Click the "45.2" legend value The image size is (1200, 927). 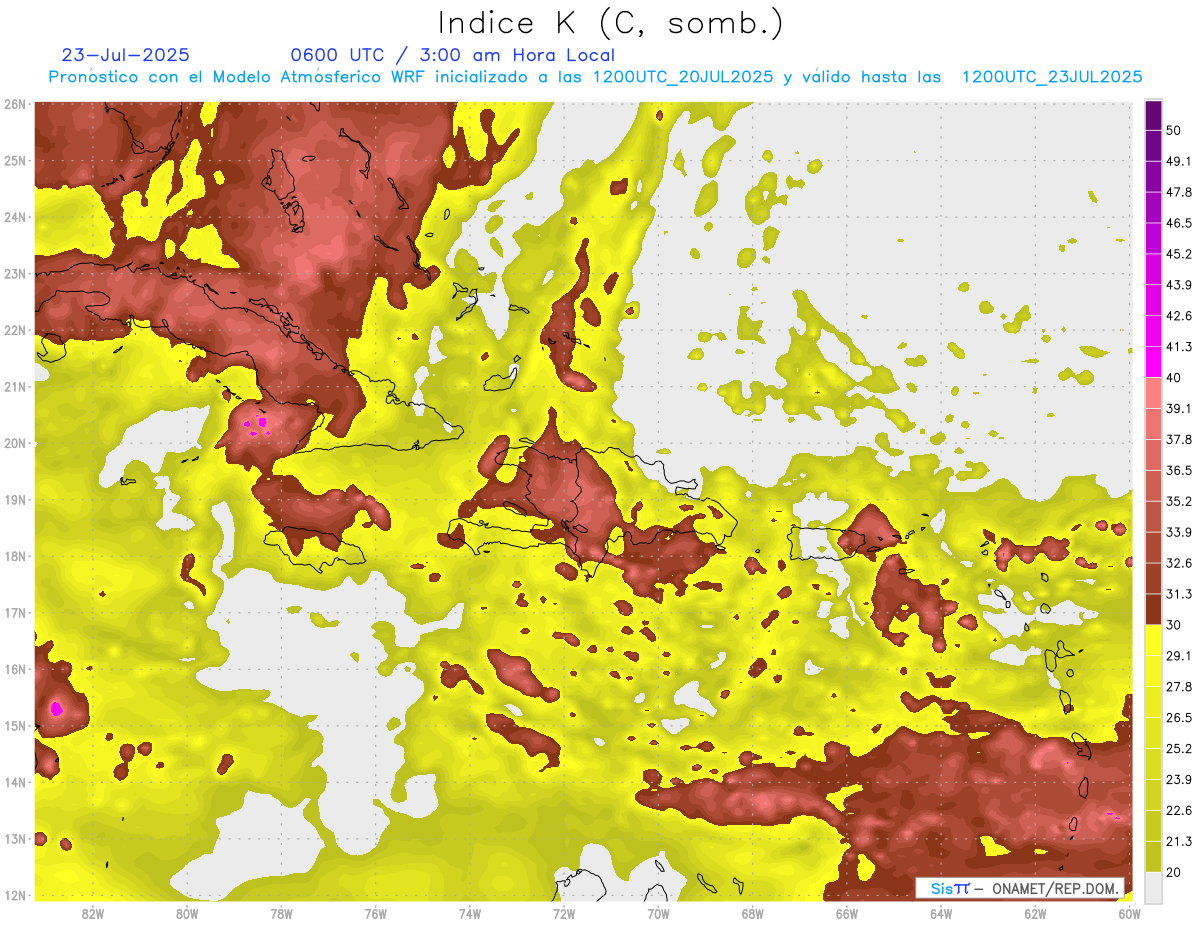click(1177, 253)
